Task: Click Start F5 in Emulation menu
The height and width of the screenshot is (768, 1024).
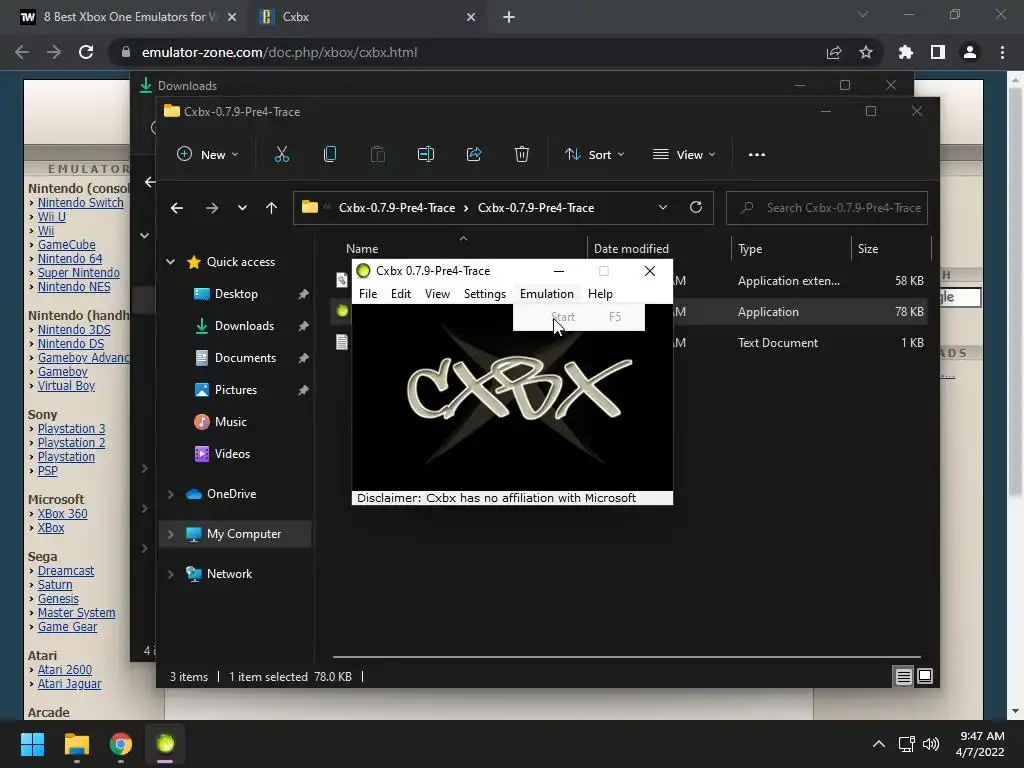Action: point(579,317)
